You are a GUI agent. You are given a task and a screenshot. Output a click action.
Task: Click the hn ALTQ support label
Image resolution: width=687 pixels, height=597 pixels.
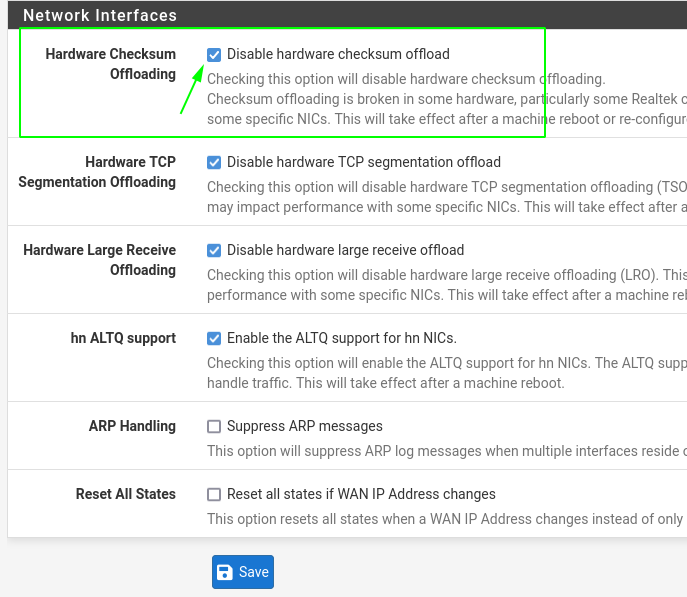click(x=123, y=338)
